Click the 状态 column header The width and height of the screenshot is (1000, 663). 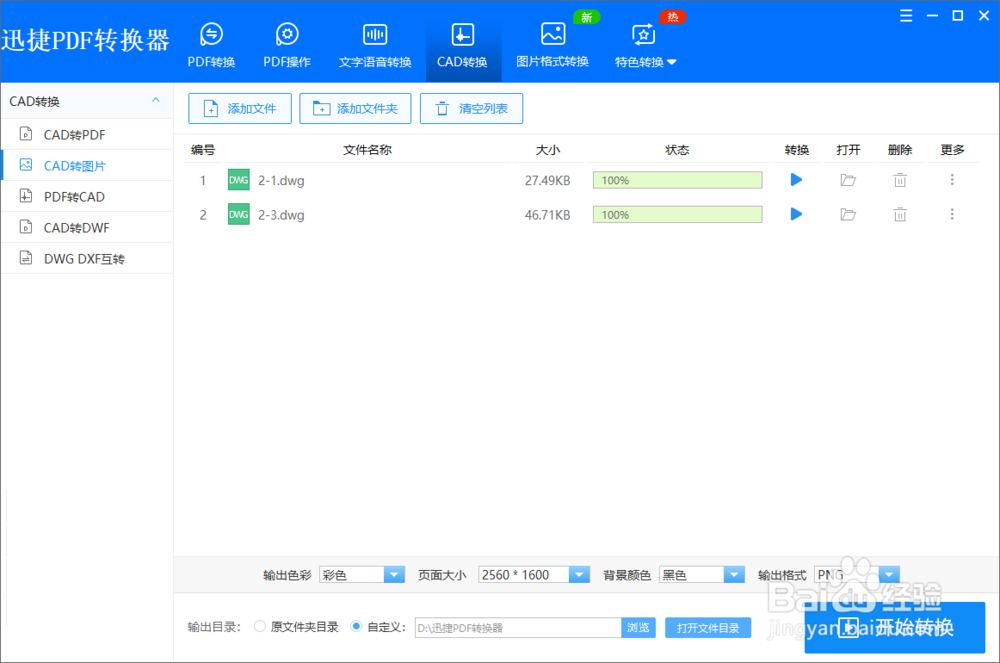[677, 150]
